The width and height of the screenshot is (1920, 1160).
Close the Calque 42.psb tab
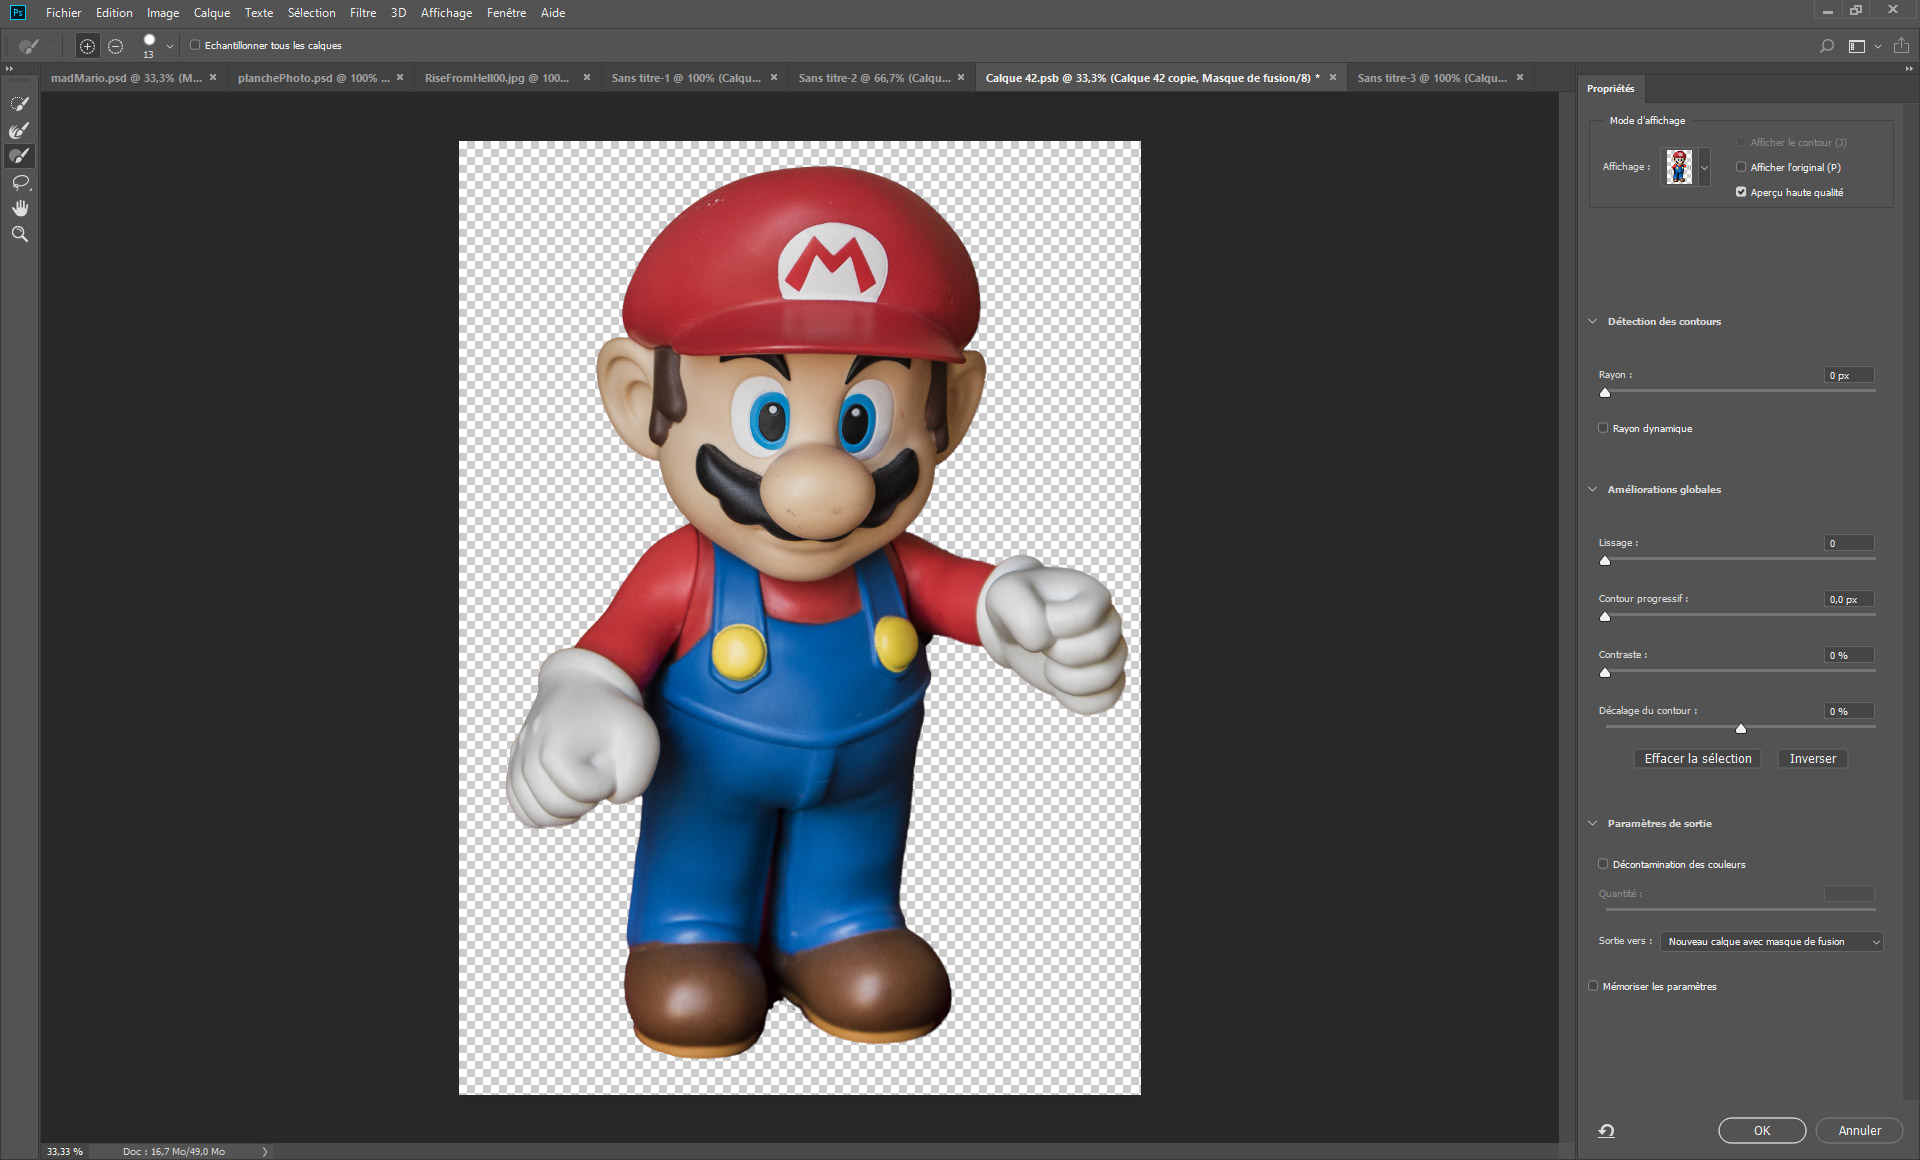pos(1333,77)
